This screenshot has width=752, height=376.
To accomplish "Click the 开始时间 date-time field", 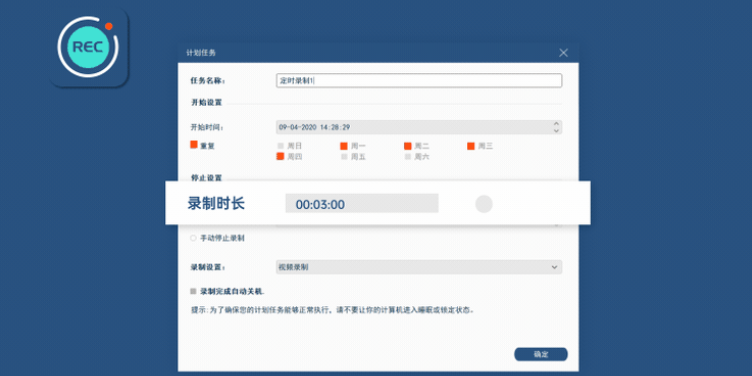I will point(419,127).
